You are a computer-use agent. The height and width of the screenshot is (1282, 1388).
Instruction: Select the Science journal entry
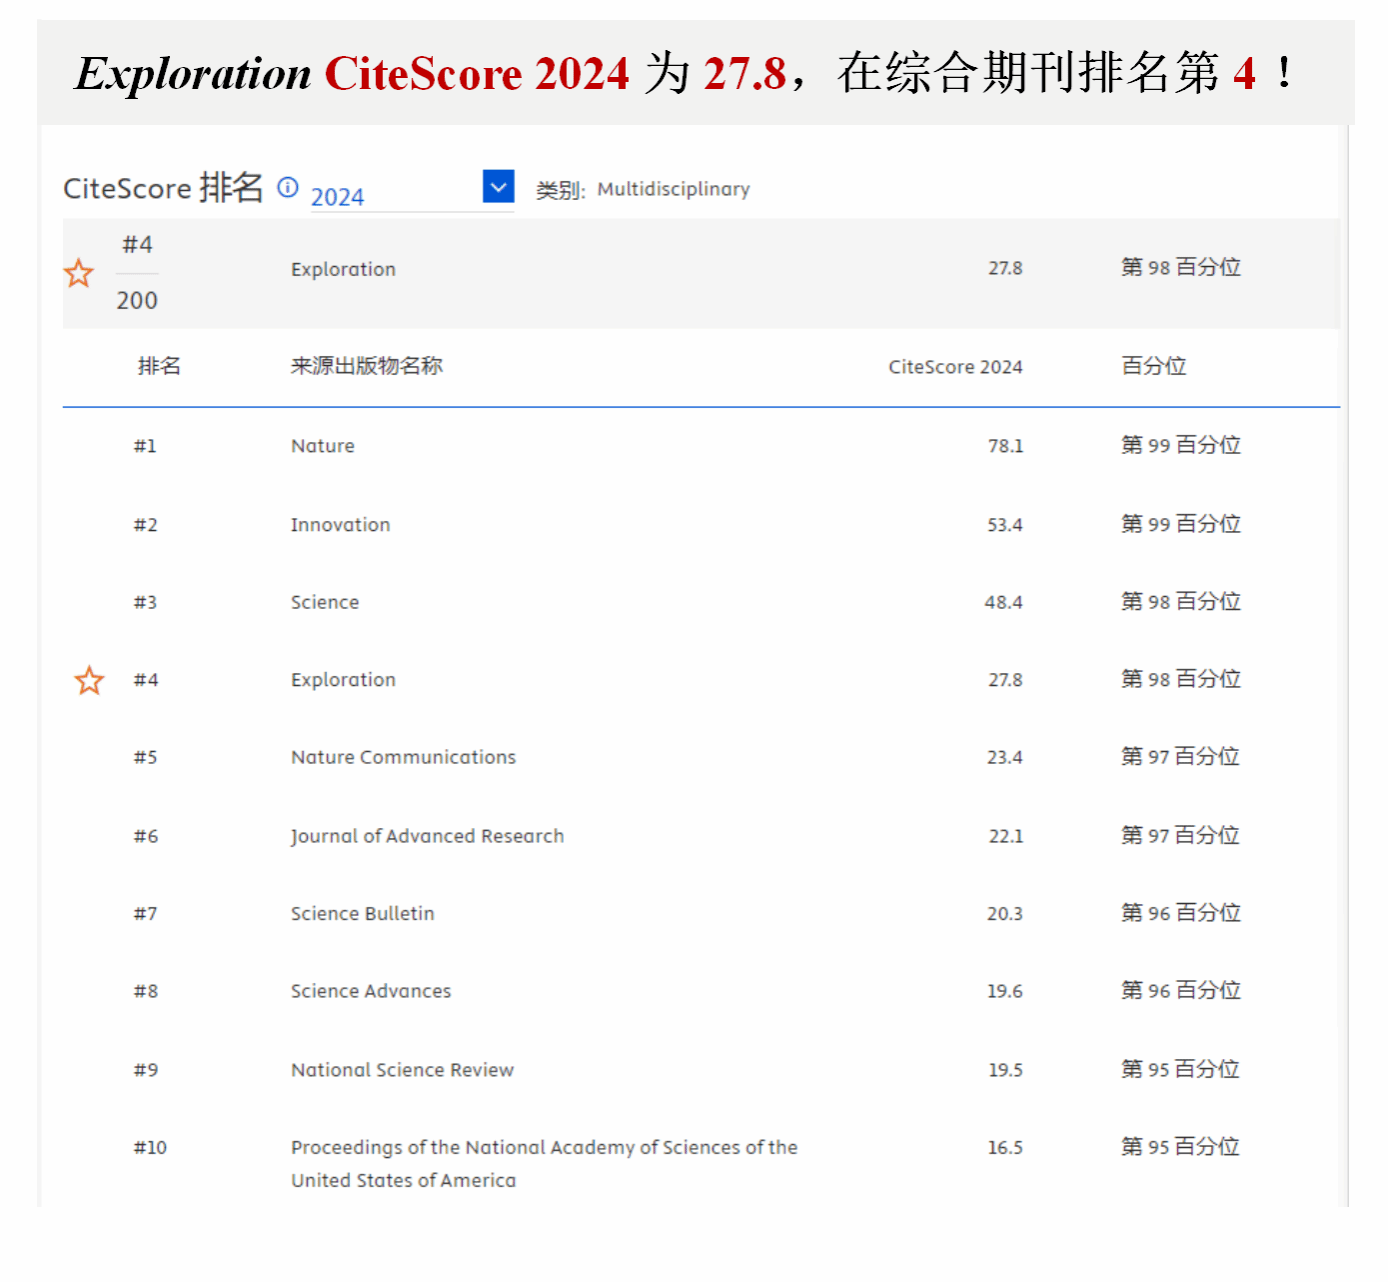pyautogui.click(x=324, y=602)
